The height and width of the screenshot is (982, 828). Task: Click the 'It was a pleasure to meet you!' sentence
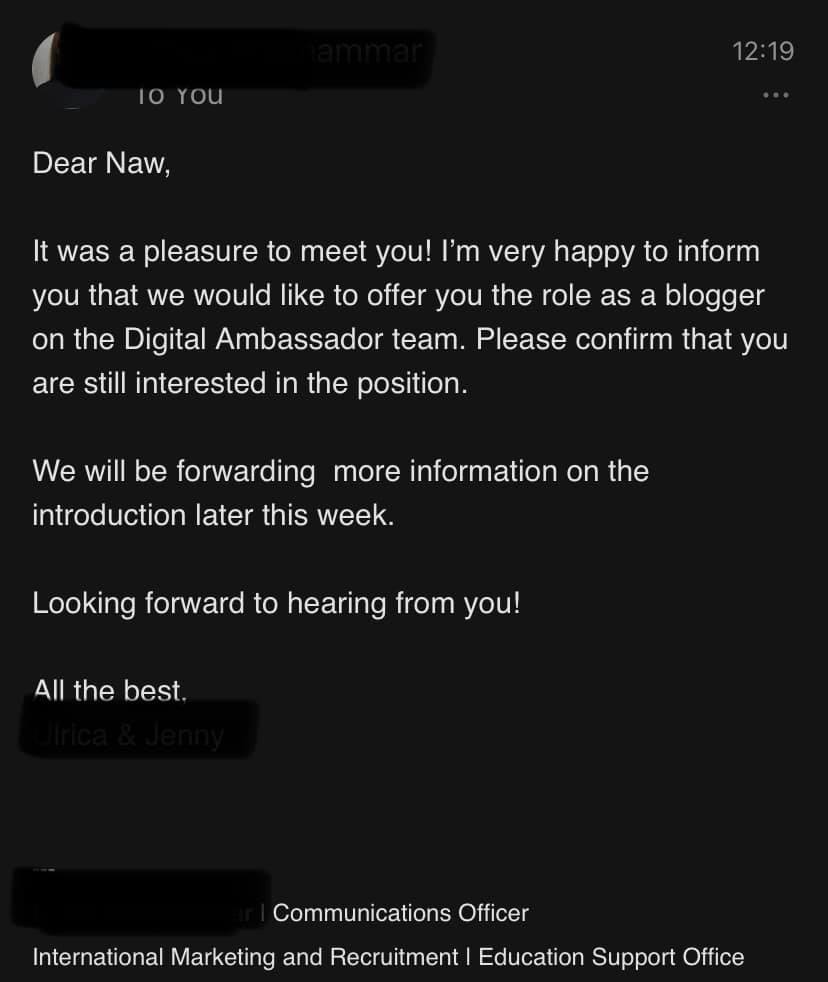point(232,252)
